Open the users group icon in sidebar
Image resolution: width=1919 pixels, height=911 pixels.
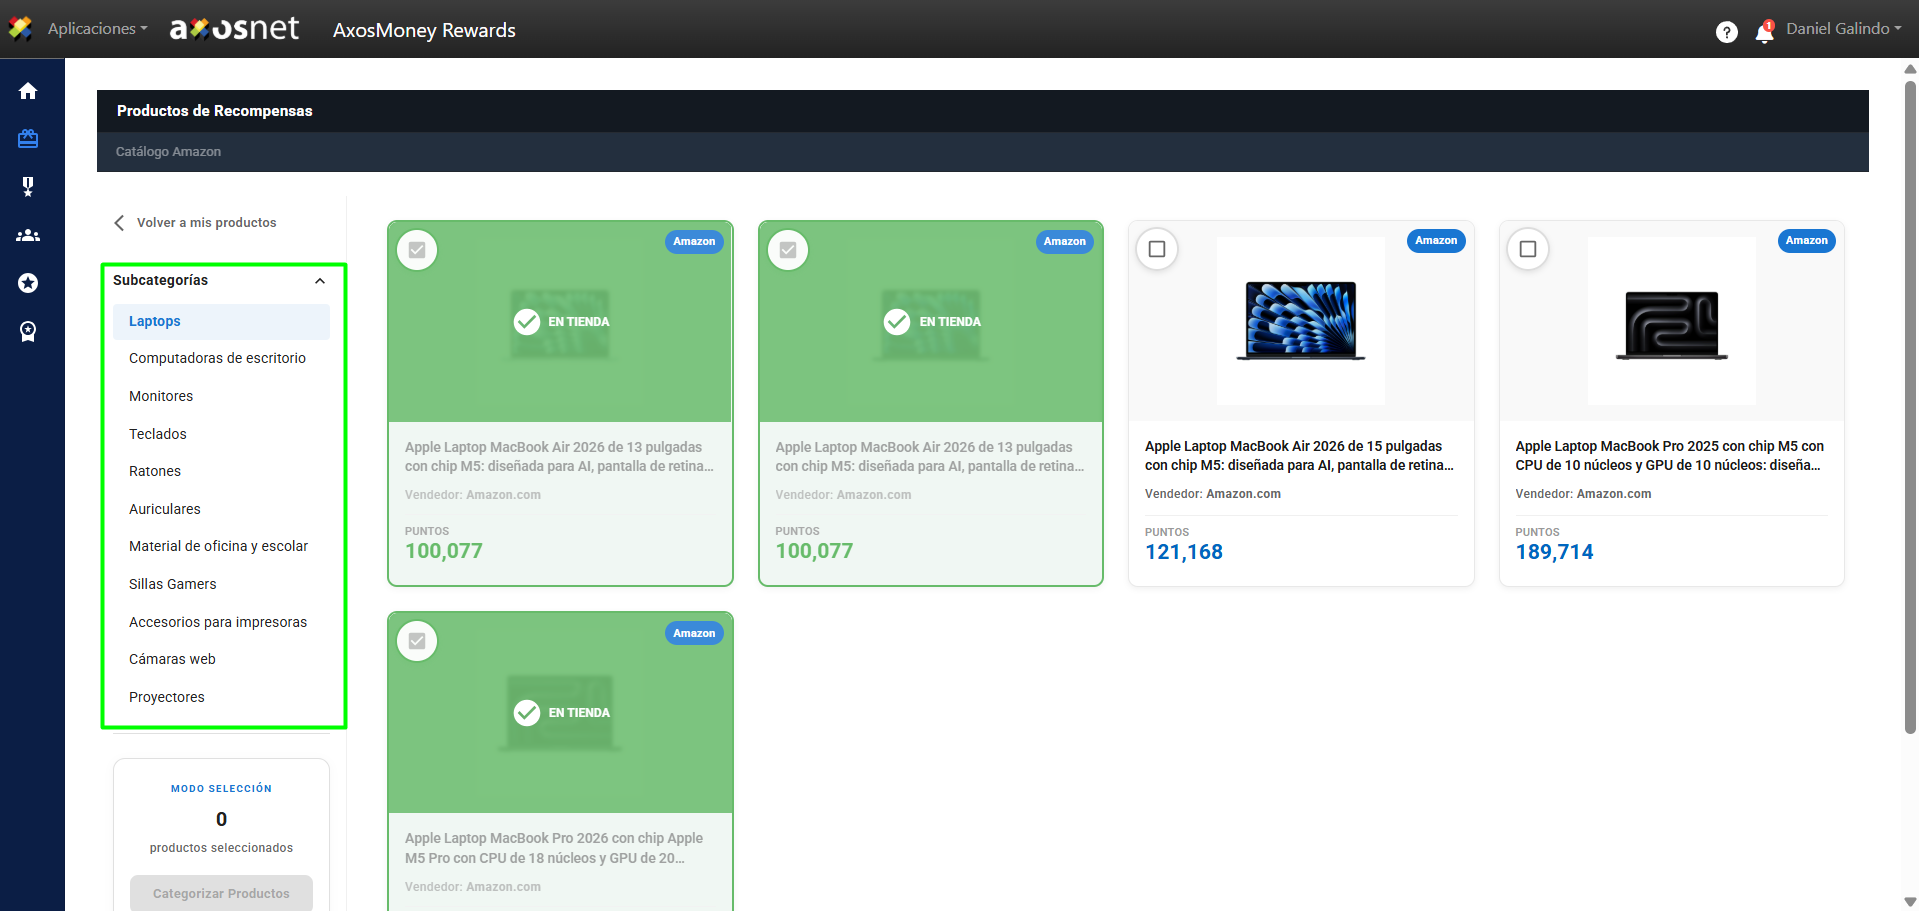pos(28,236)
